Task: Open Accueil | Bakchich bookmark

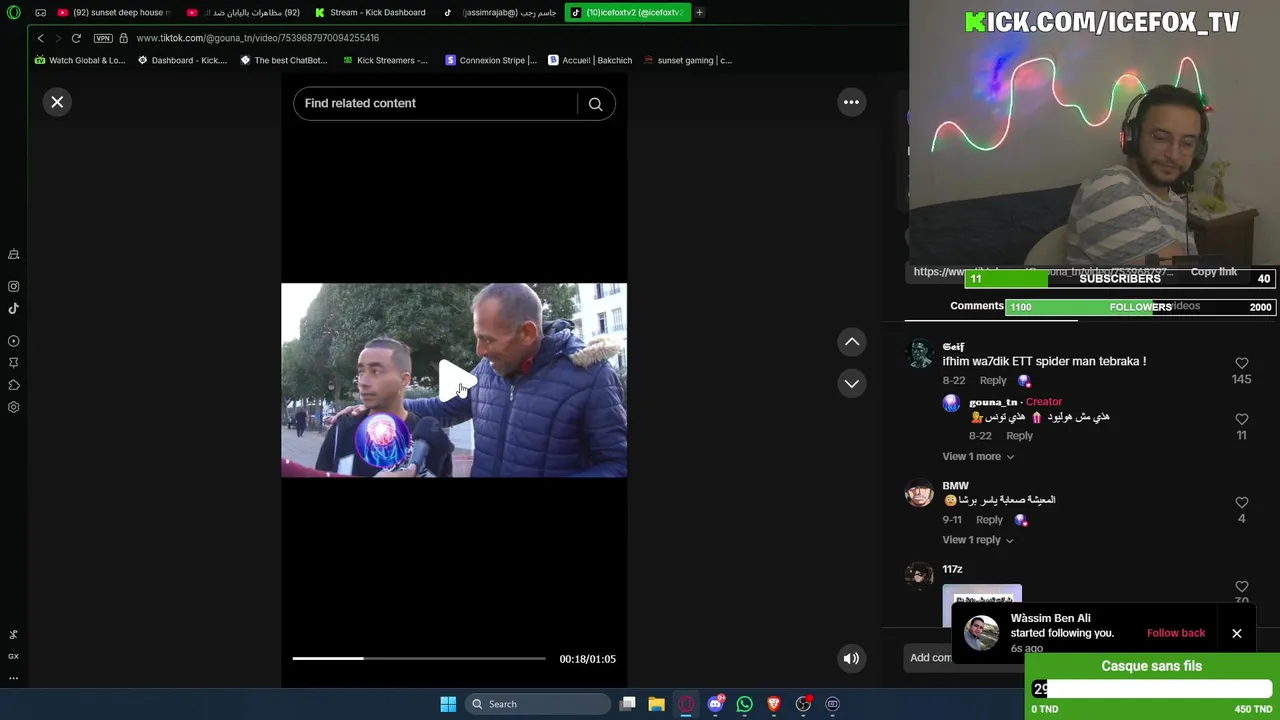Action: click(x=590, y=60)
